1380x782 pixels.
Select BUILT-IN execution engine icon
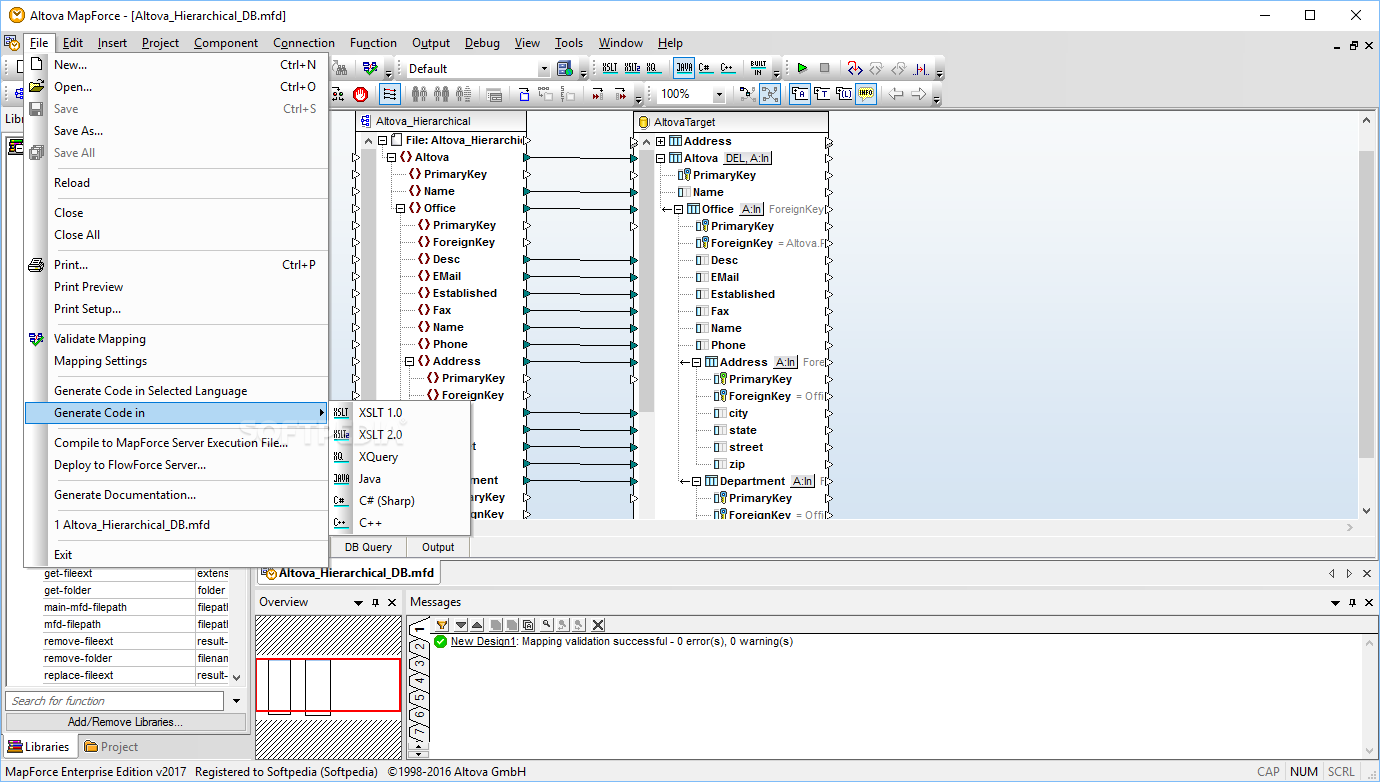pos(758,68)
